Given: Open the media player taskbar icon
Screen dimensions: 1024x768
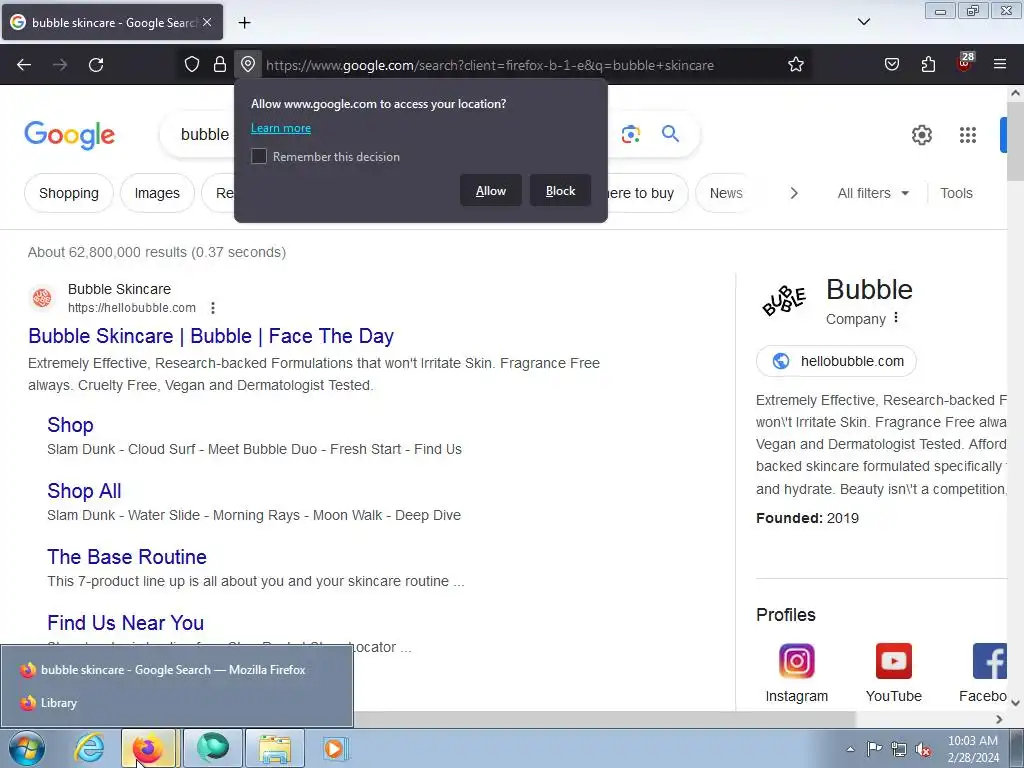Looking at the screenshot, I should pyautogui.click(x=336, y=748).
